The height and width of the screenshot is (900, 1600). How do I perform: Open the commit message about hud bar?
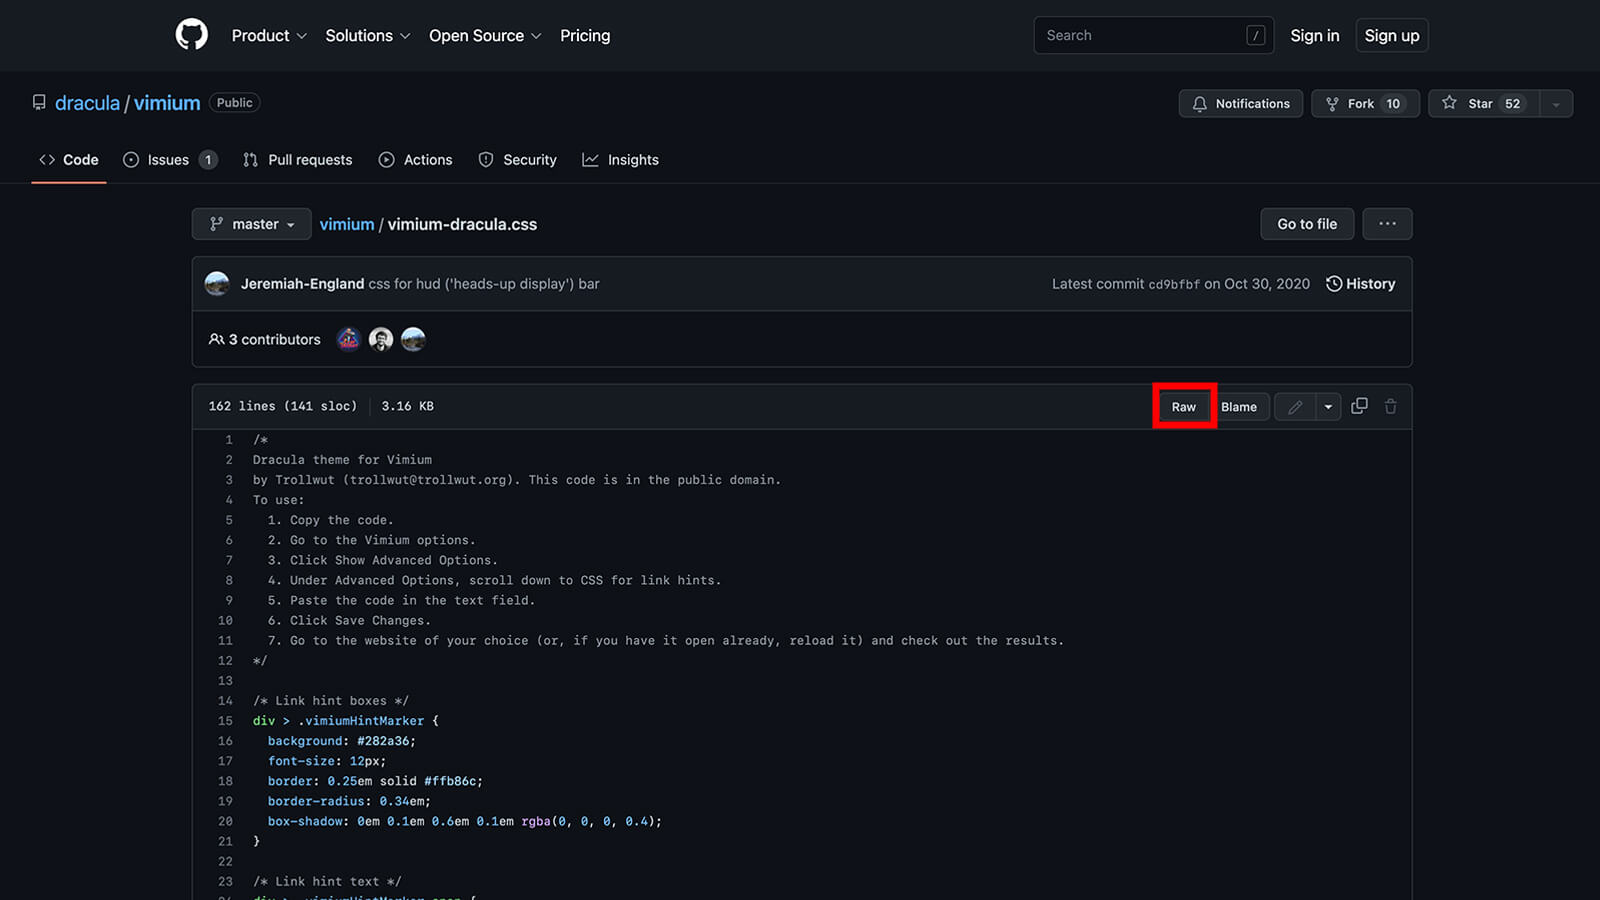click(484, 284)
